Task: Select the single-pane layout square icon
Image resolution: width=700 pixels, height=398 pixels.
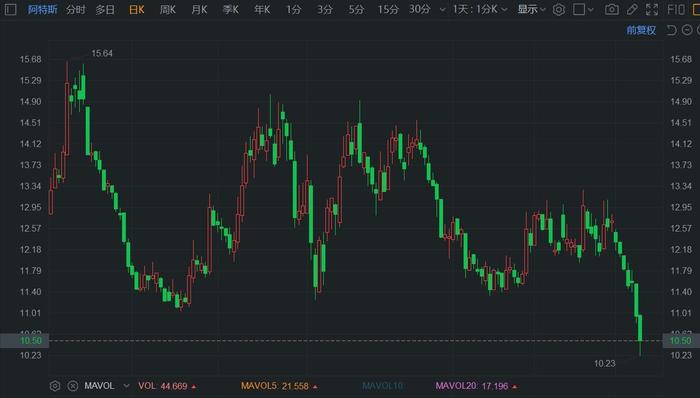Action: (x=579, y=9)
